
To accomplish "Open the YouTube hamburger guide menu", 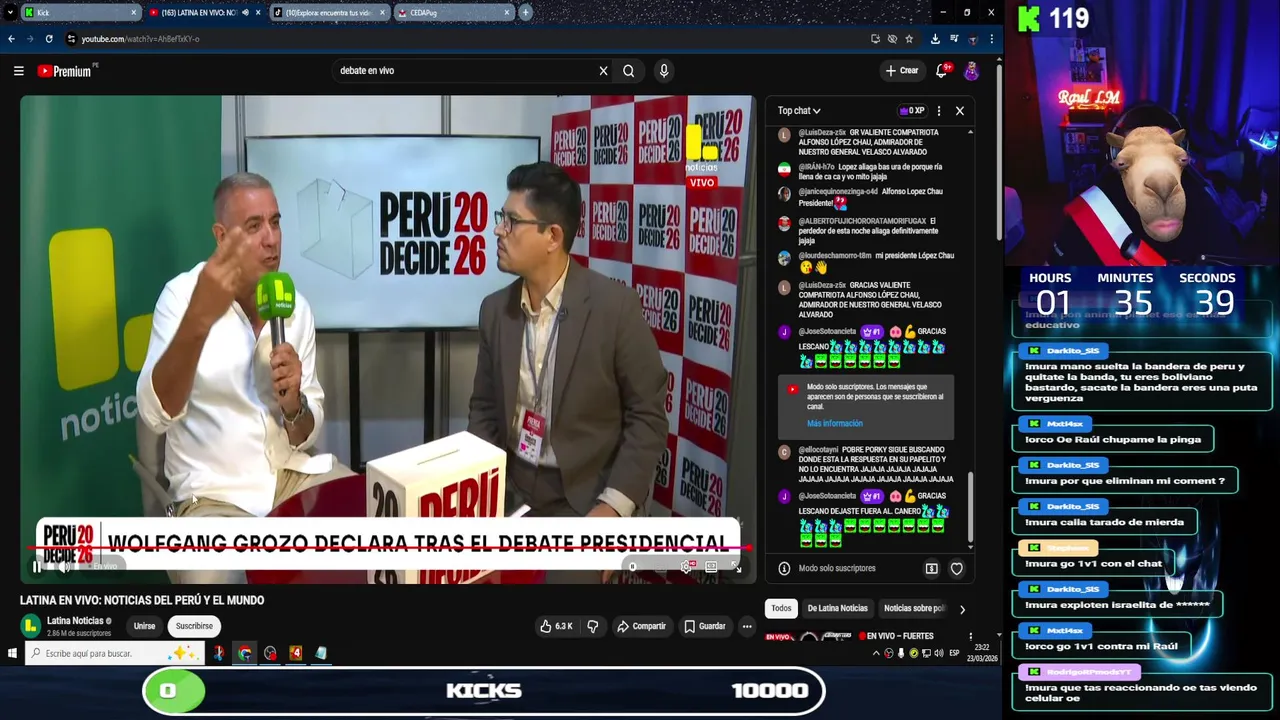I will (18, 71).
